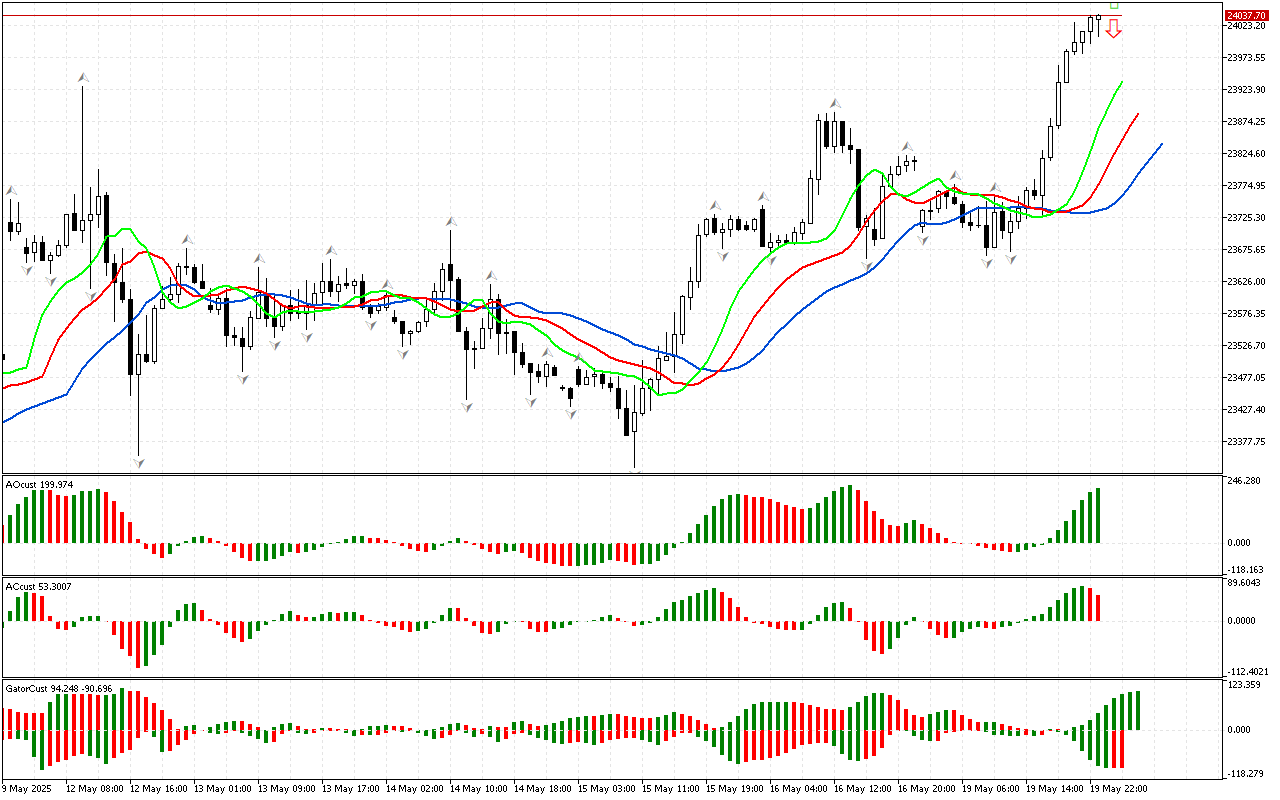The image size is (1280, 800).
Task: Select the GatorCust 94.248 -90.696 label
Action: (58, 688)
